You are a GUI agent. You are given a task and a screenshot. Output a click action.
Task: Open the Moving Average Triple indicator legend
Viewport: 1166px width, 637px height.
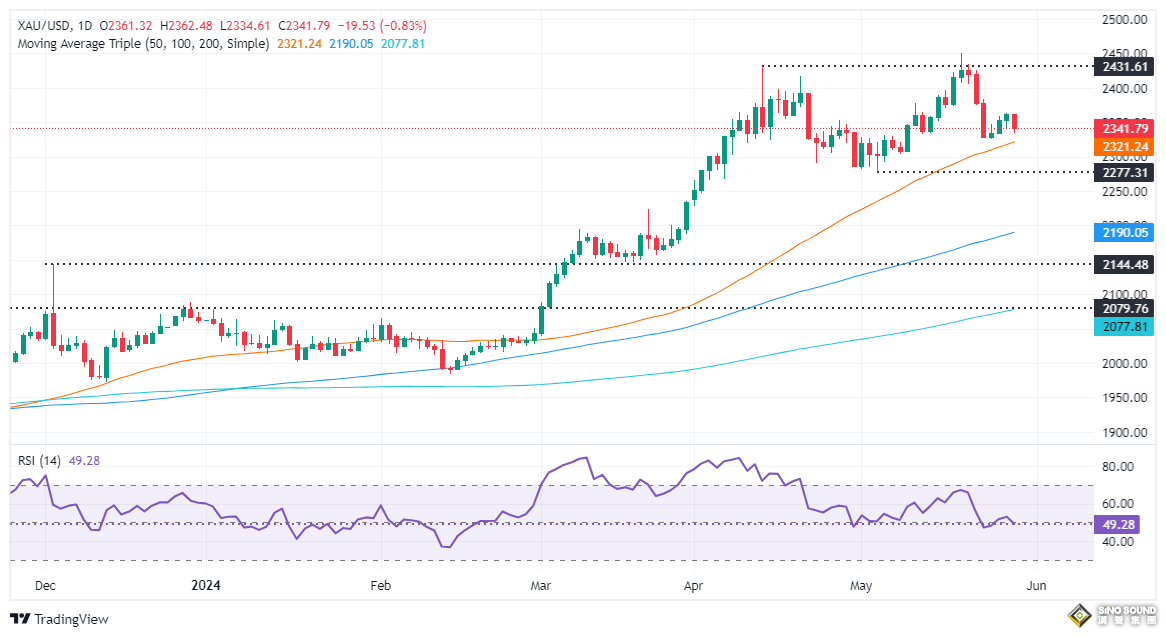coord(138,44)
